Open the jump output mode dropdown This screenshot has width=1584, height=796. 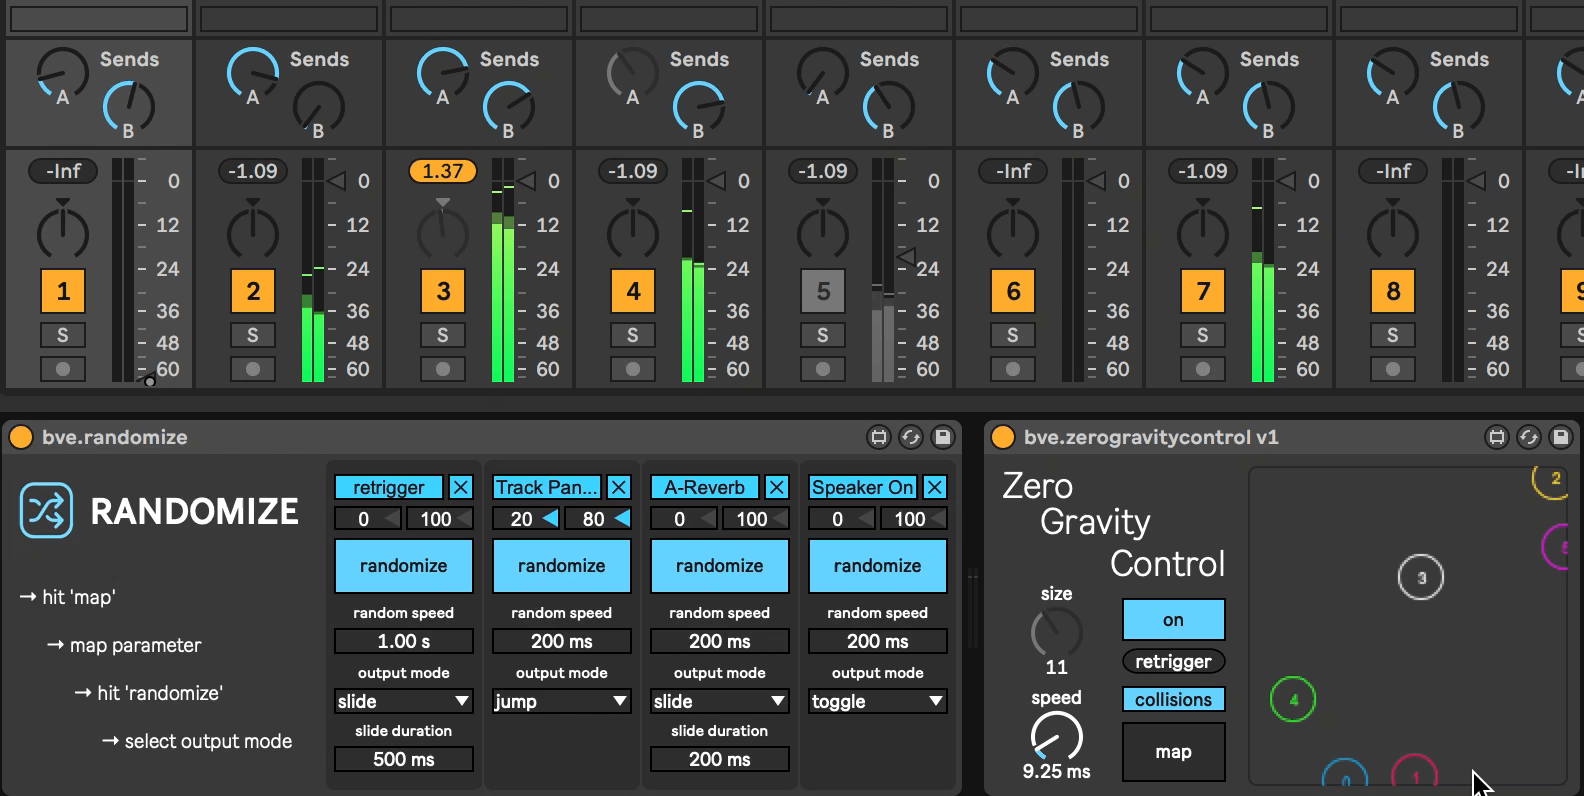(x=561, y=701)
